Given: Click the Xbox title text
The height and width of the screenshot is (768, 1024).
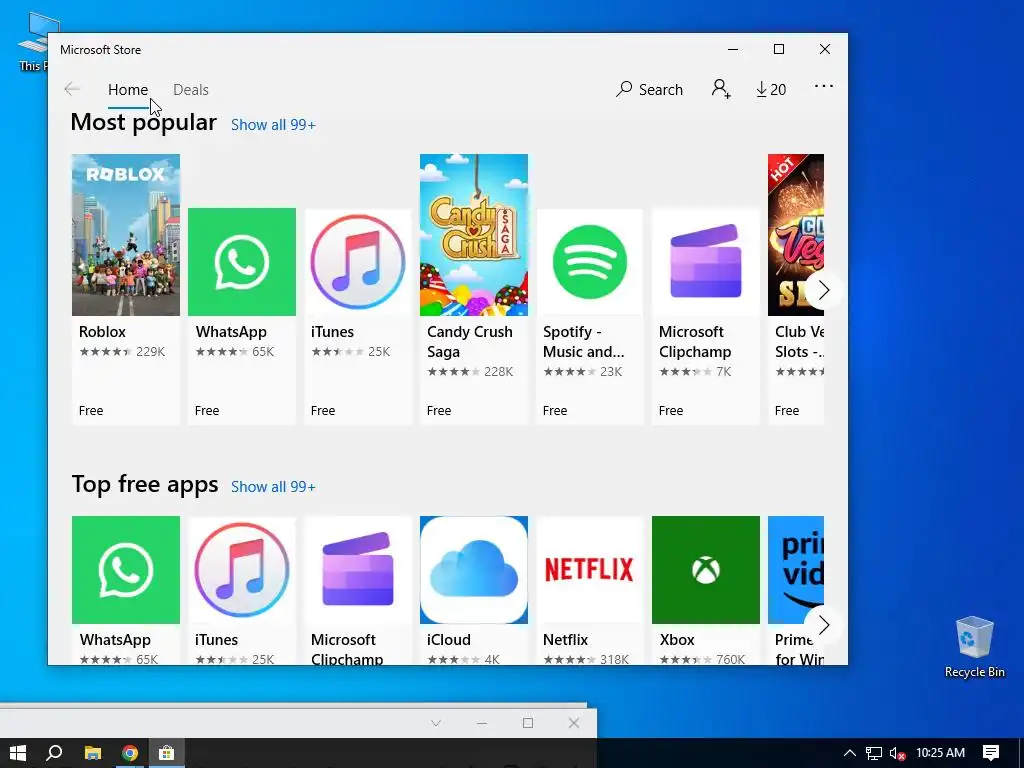Looking at the screenshot, I should [677, 640].
